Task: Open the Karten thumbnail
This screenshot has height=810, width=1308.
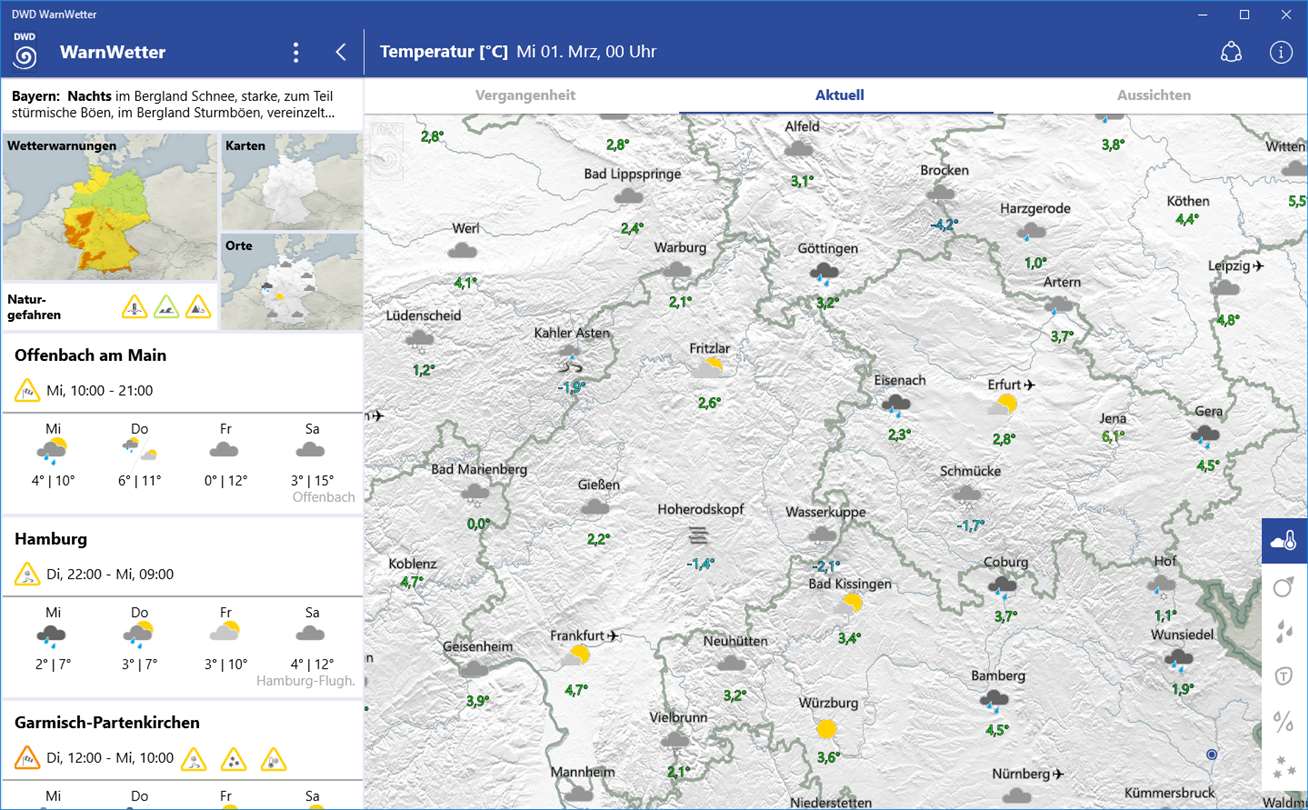Action: pos(291,182)
